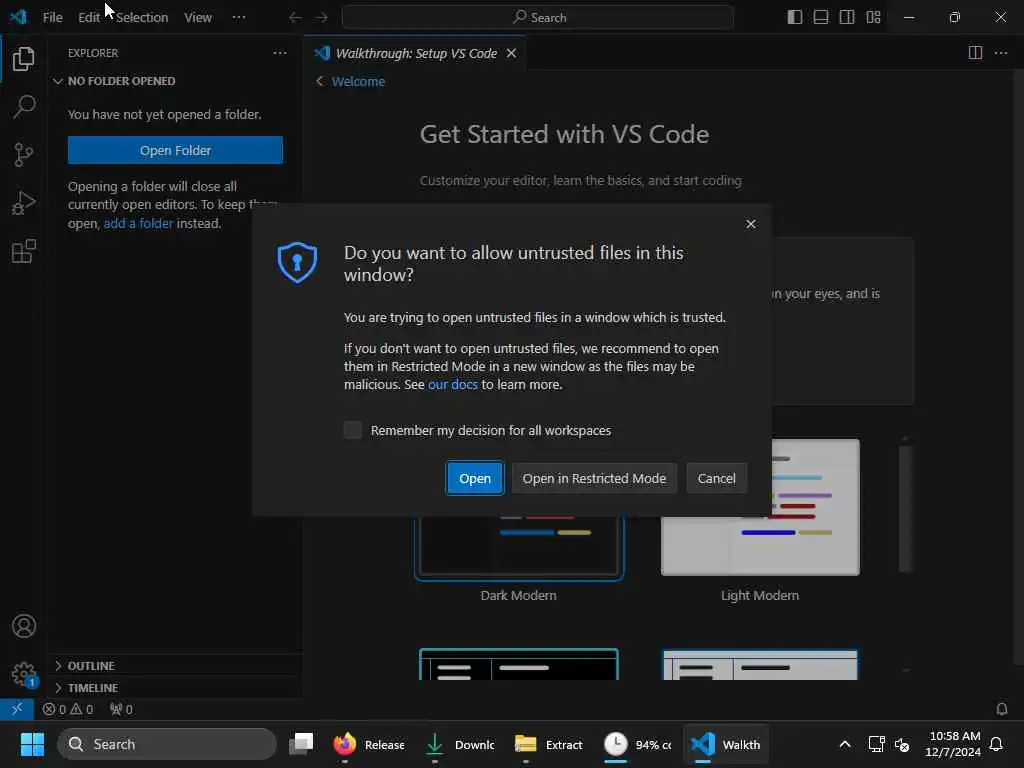Click Cancel in the trust dialog
This screenshot has height=768, width=1024.
click(716, 478)
